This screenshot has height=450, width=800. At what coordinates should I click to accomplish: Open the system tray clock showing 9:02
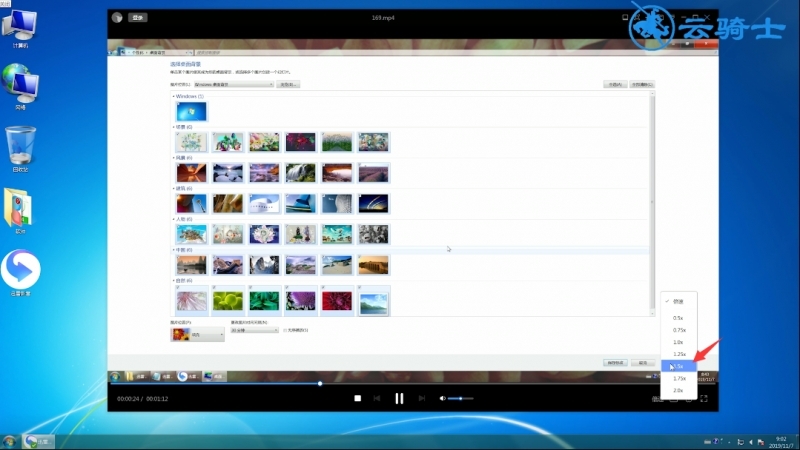[x=781, y=442]
